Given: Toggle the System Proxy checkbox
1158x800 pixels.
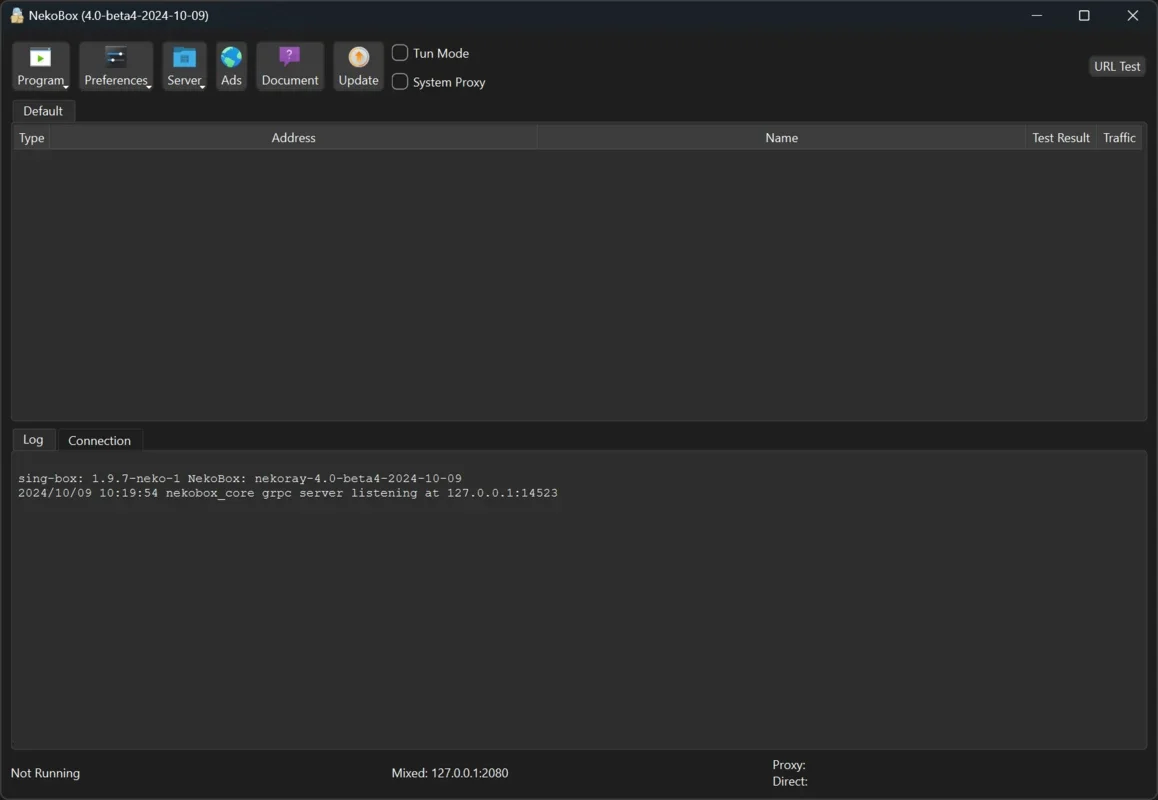Looking at the screenshot, I should (x=400, y=82).
